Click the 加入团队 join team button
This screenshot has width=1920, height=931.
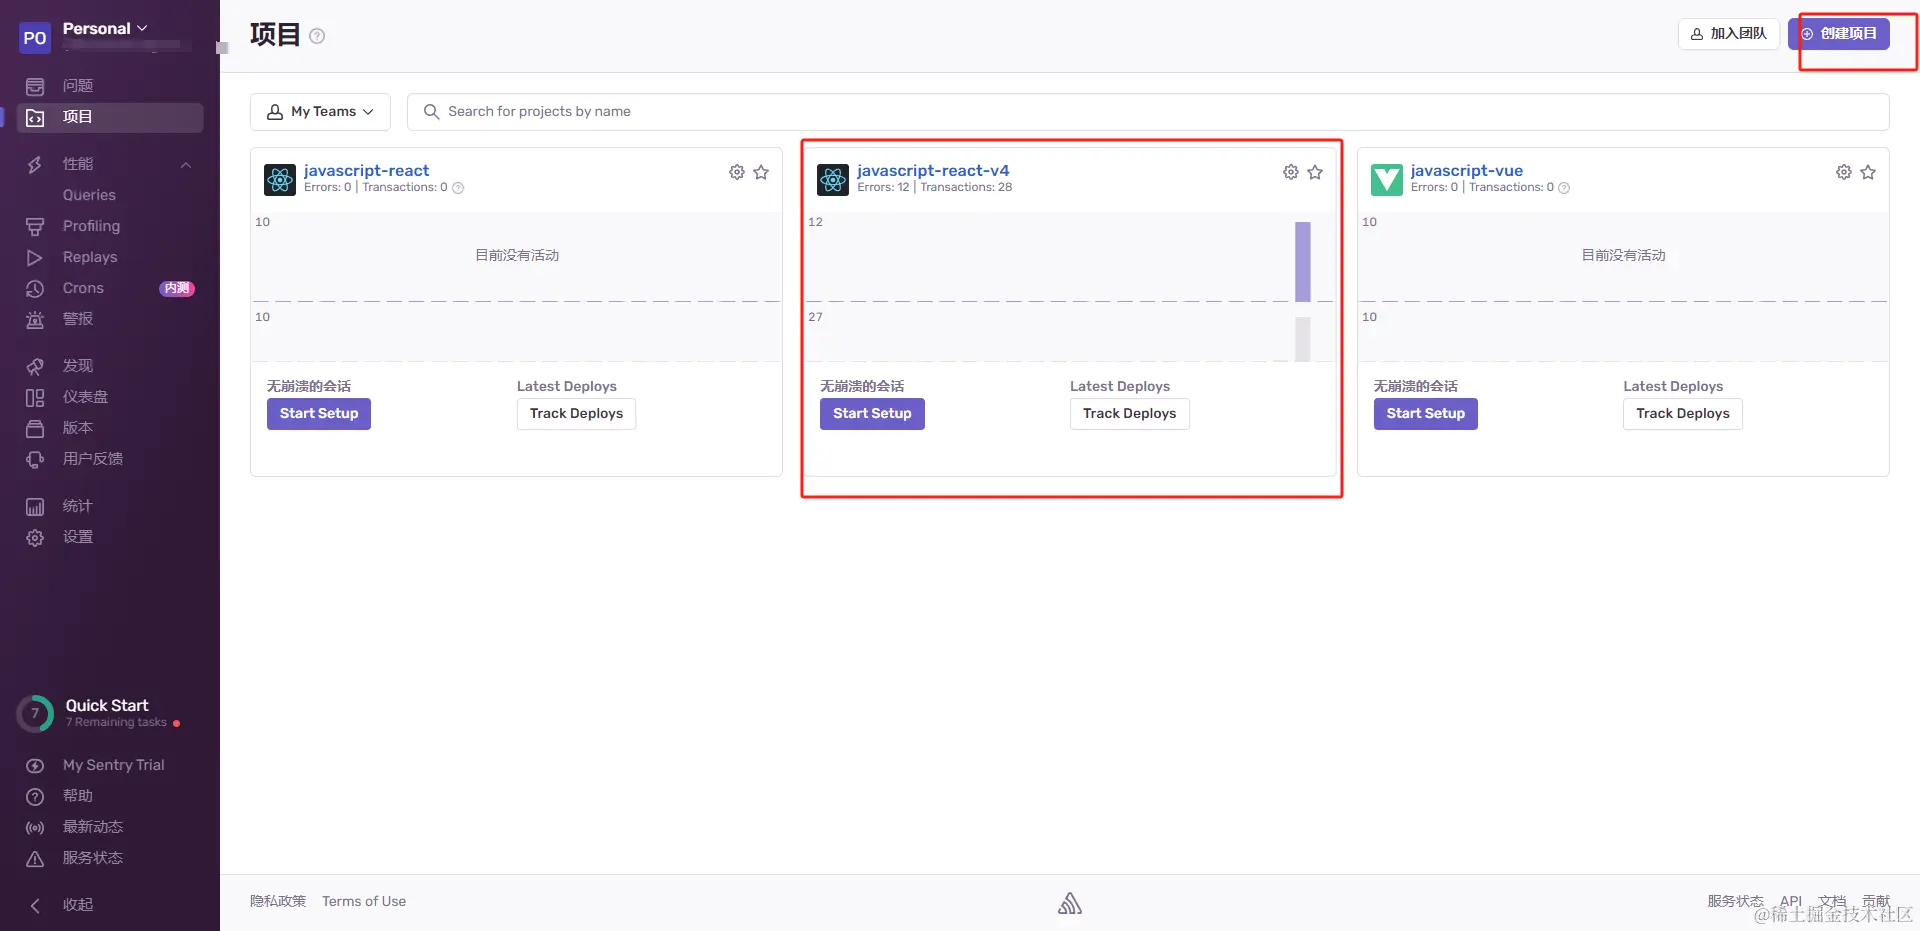[x=1729, y=34]
